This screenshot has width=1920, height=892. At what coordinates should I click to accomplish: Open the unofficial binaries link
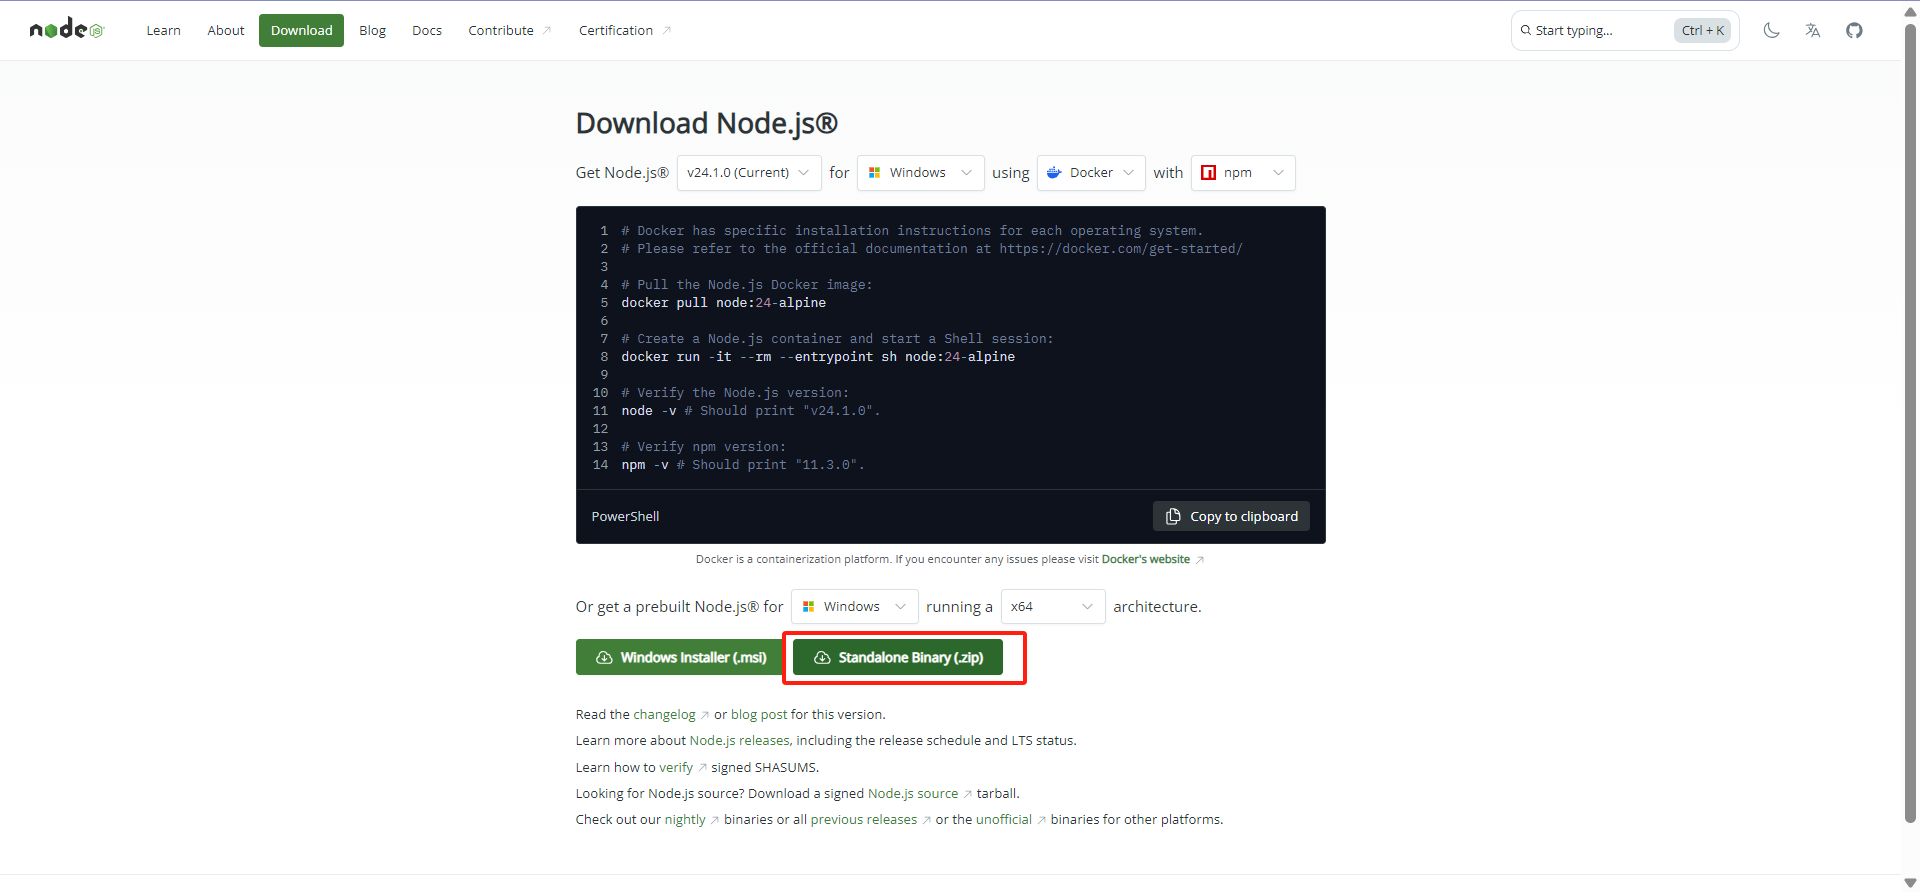(x=1004, y=819)
